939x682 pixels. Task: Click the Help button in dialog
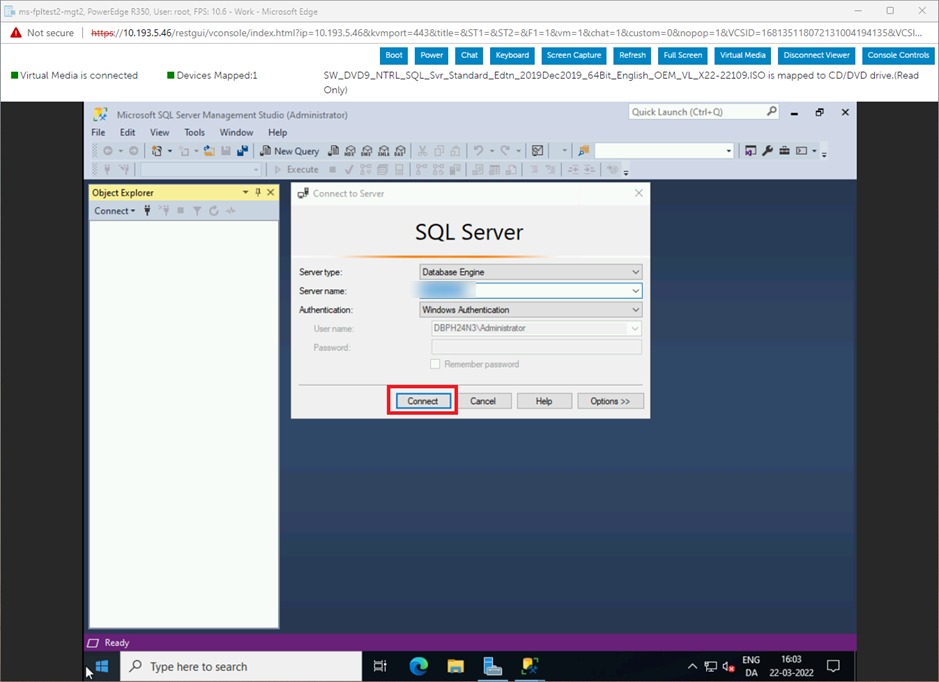tap(544, 401)
